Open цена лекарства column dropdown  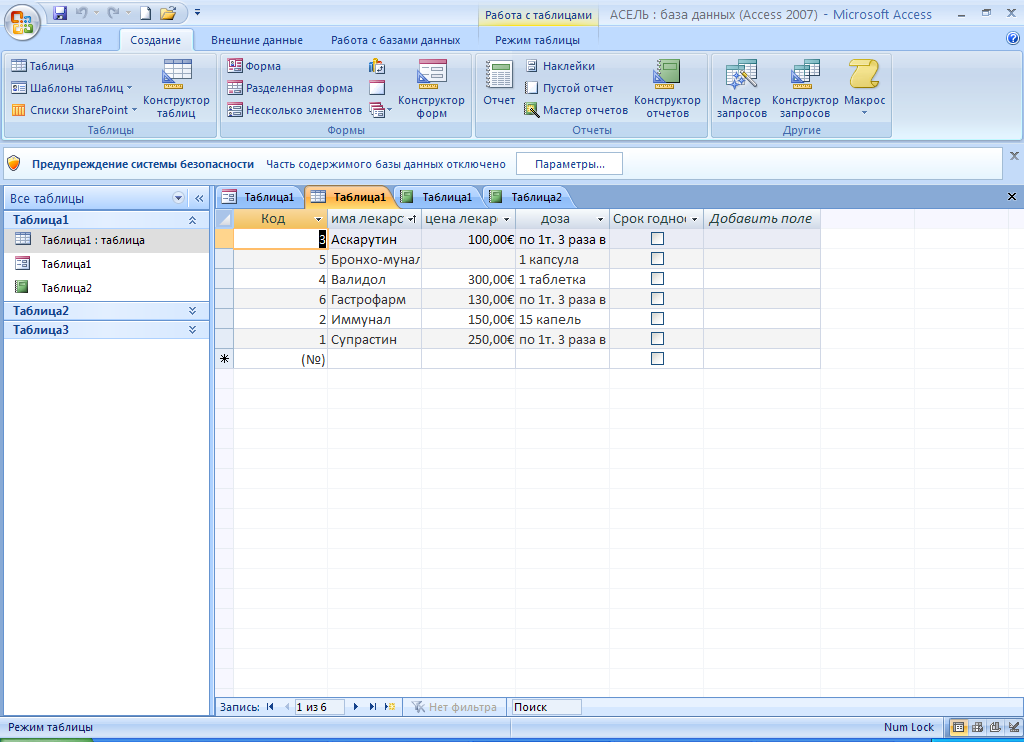(506, 219)
